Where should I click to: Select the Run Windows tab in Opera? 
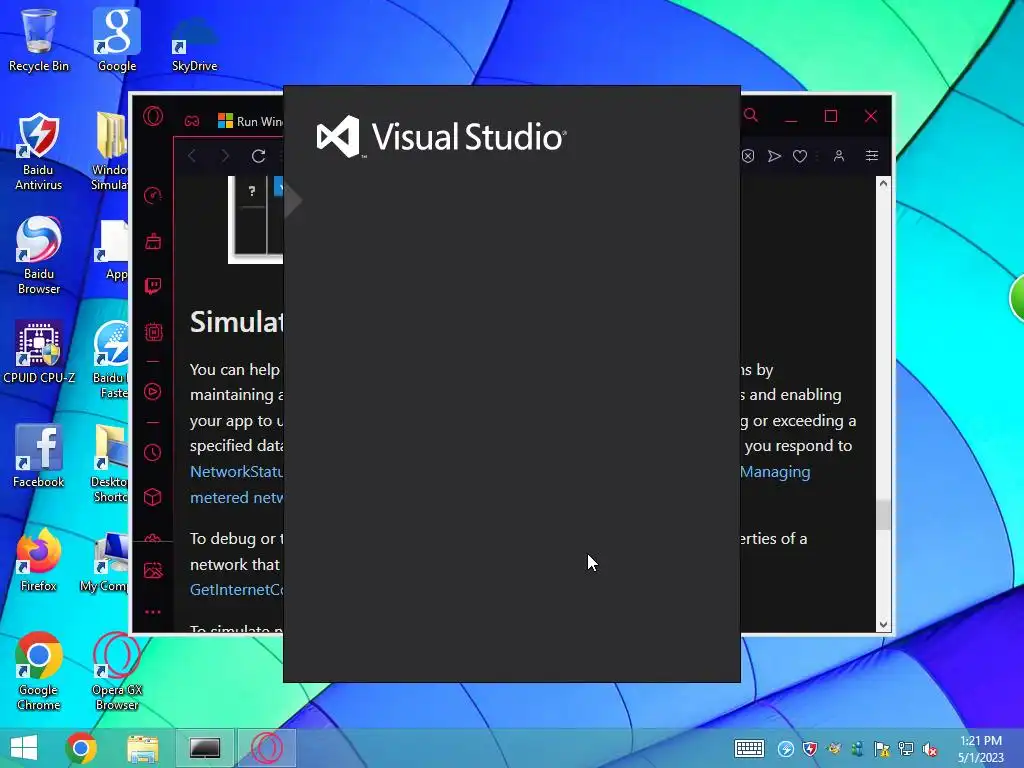pyautogui.click(x=250, y=121)
